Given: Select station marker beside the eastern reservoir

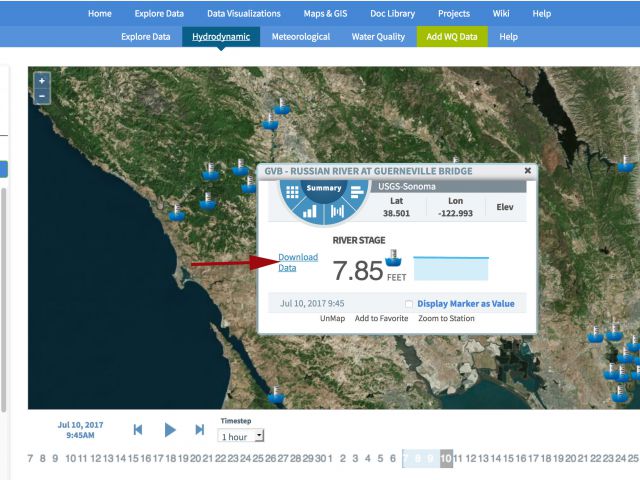Looking at the screenshot, I should click(x=625, y=164).
